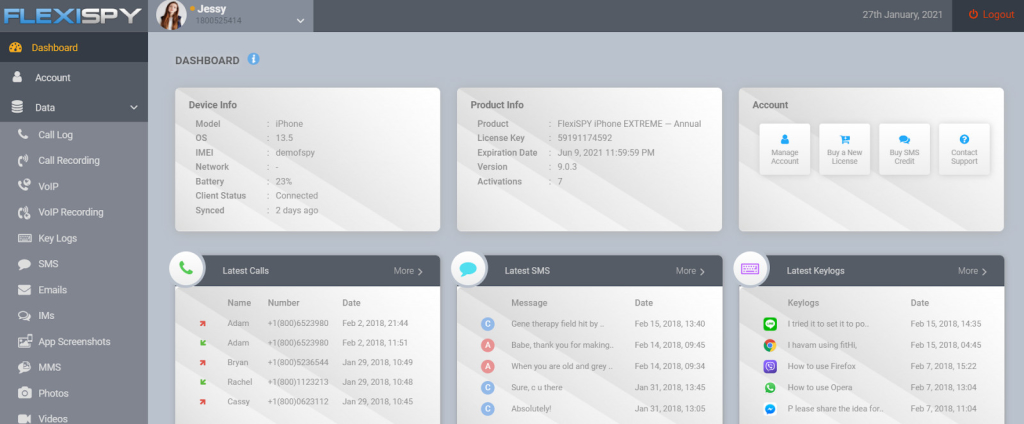Click the 'How to use Firefox' keylog

pos(821,366)
